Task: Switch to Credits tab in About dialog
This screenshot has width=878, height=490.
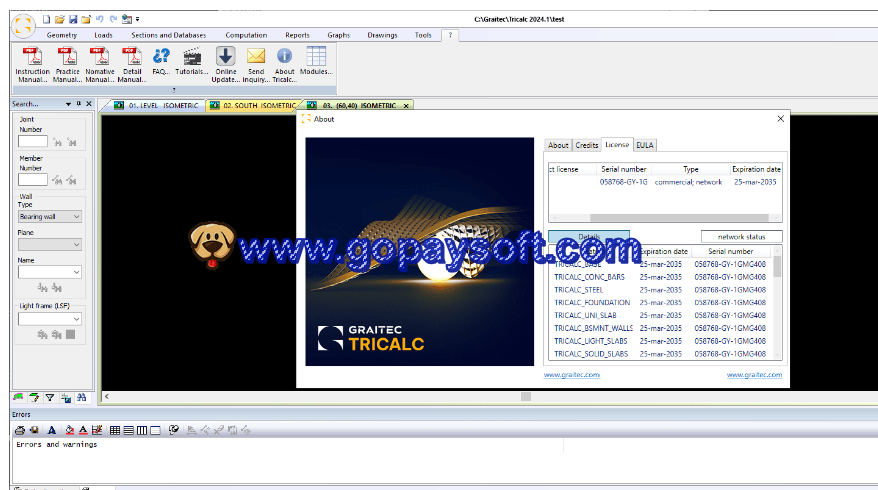Action: click(587, 145)
